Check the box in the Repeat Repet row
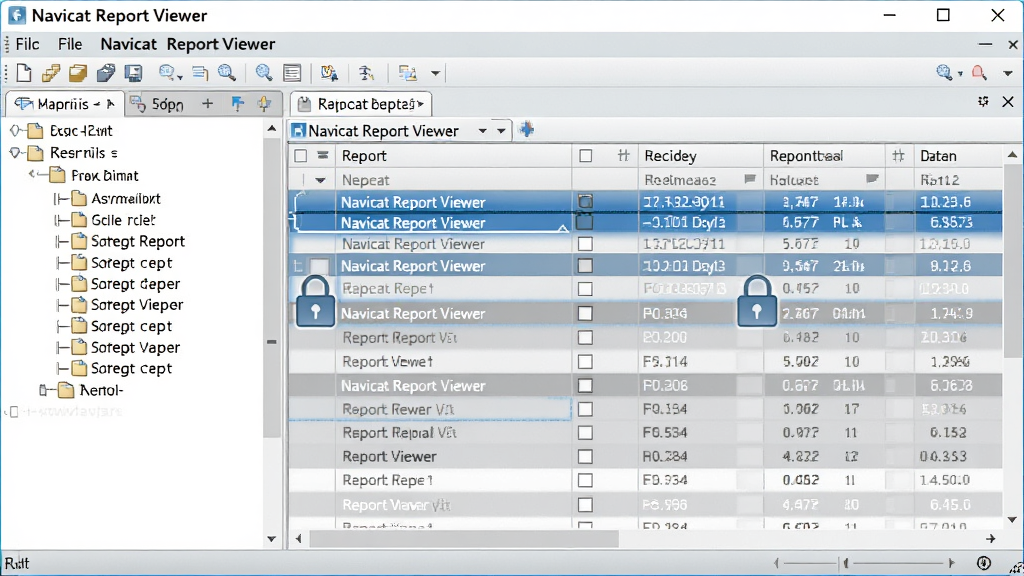Viewport: 1024px width, 576px height. tap(585, 289)
